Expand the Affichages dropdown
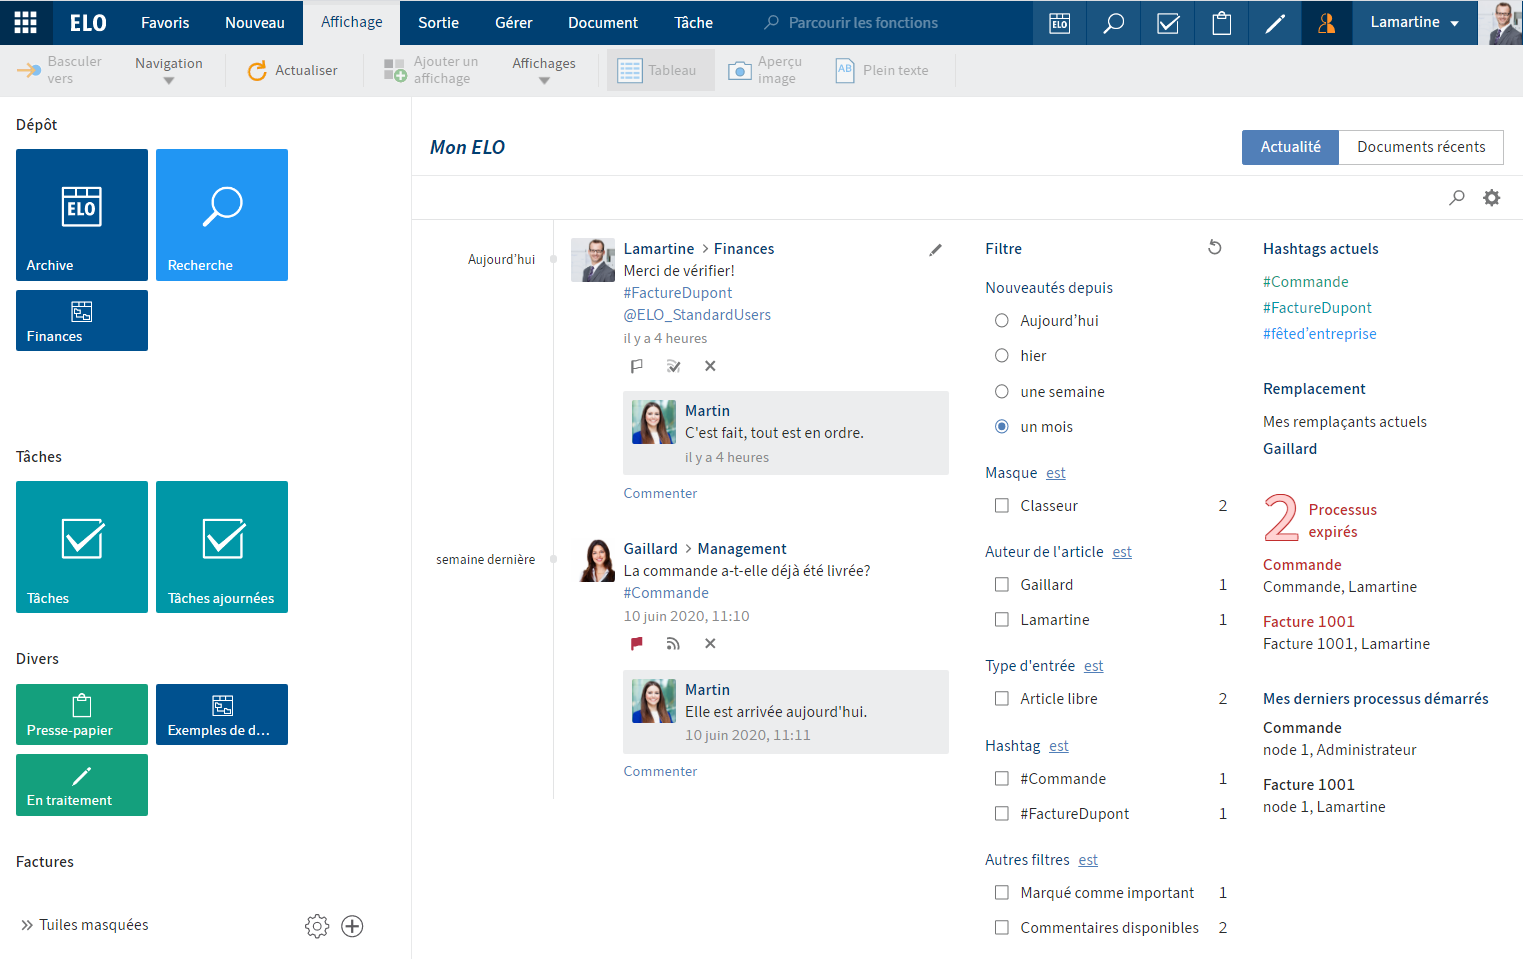Image resolution: width=1523 pixels, height=959 pixels. (544, 70)
